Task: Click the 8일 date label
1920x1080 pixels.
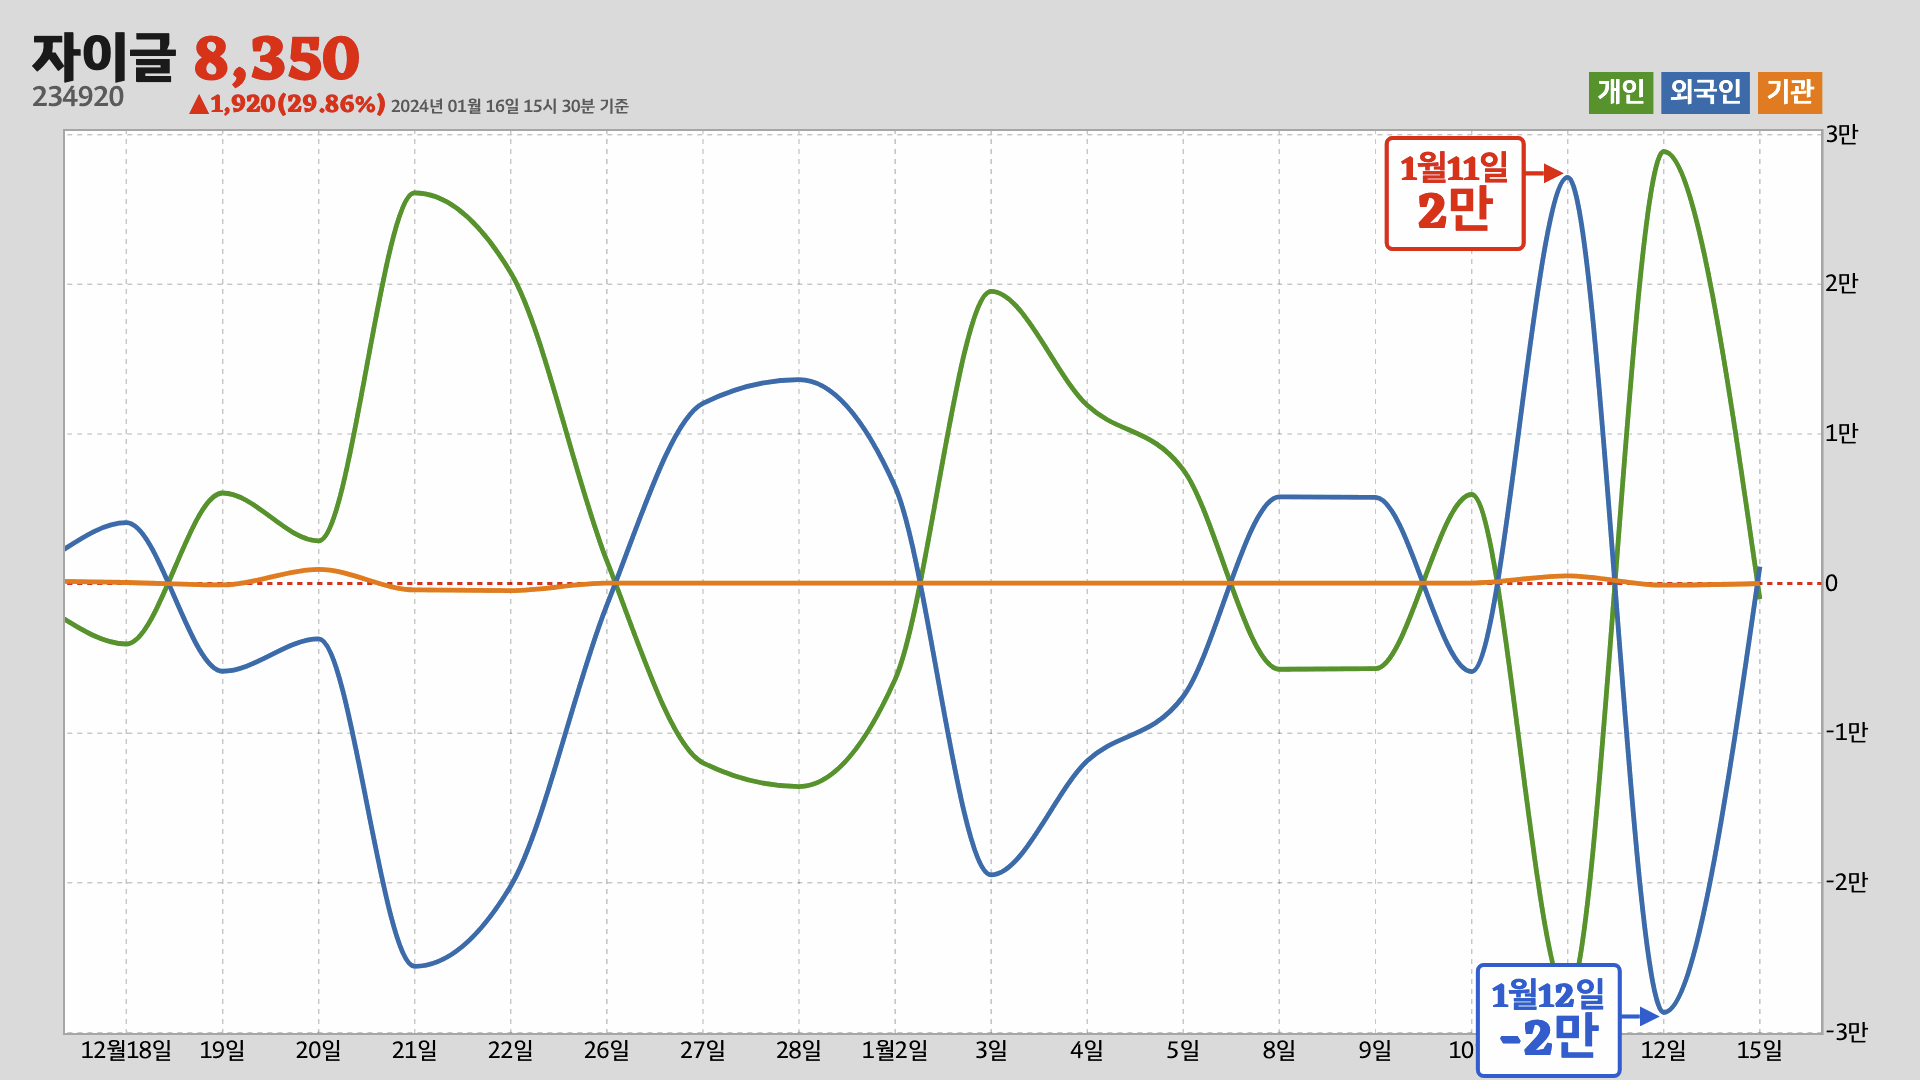Action: pos(1279,1050)
